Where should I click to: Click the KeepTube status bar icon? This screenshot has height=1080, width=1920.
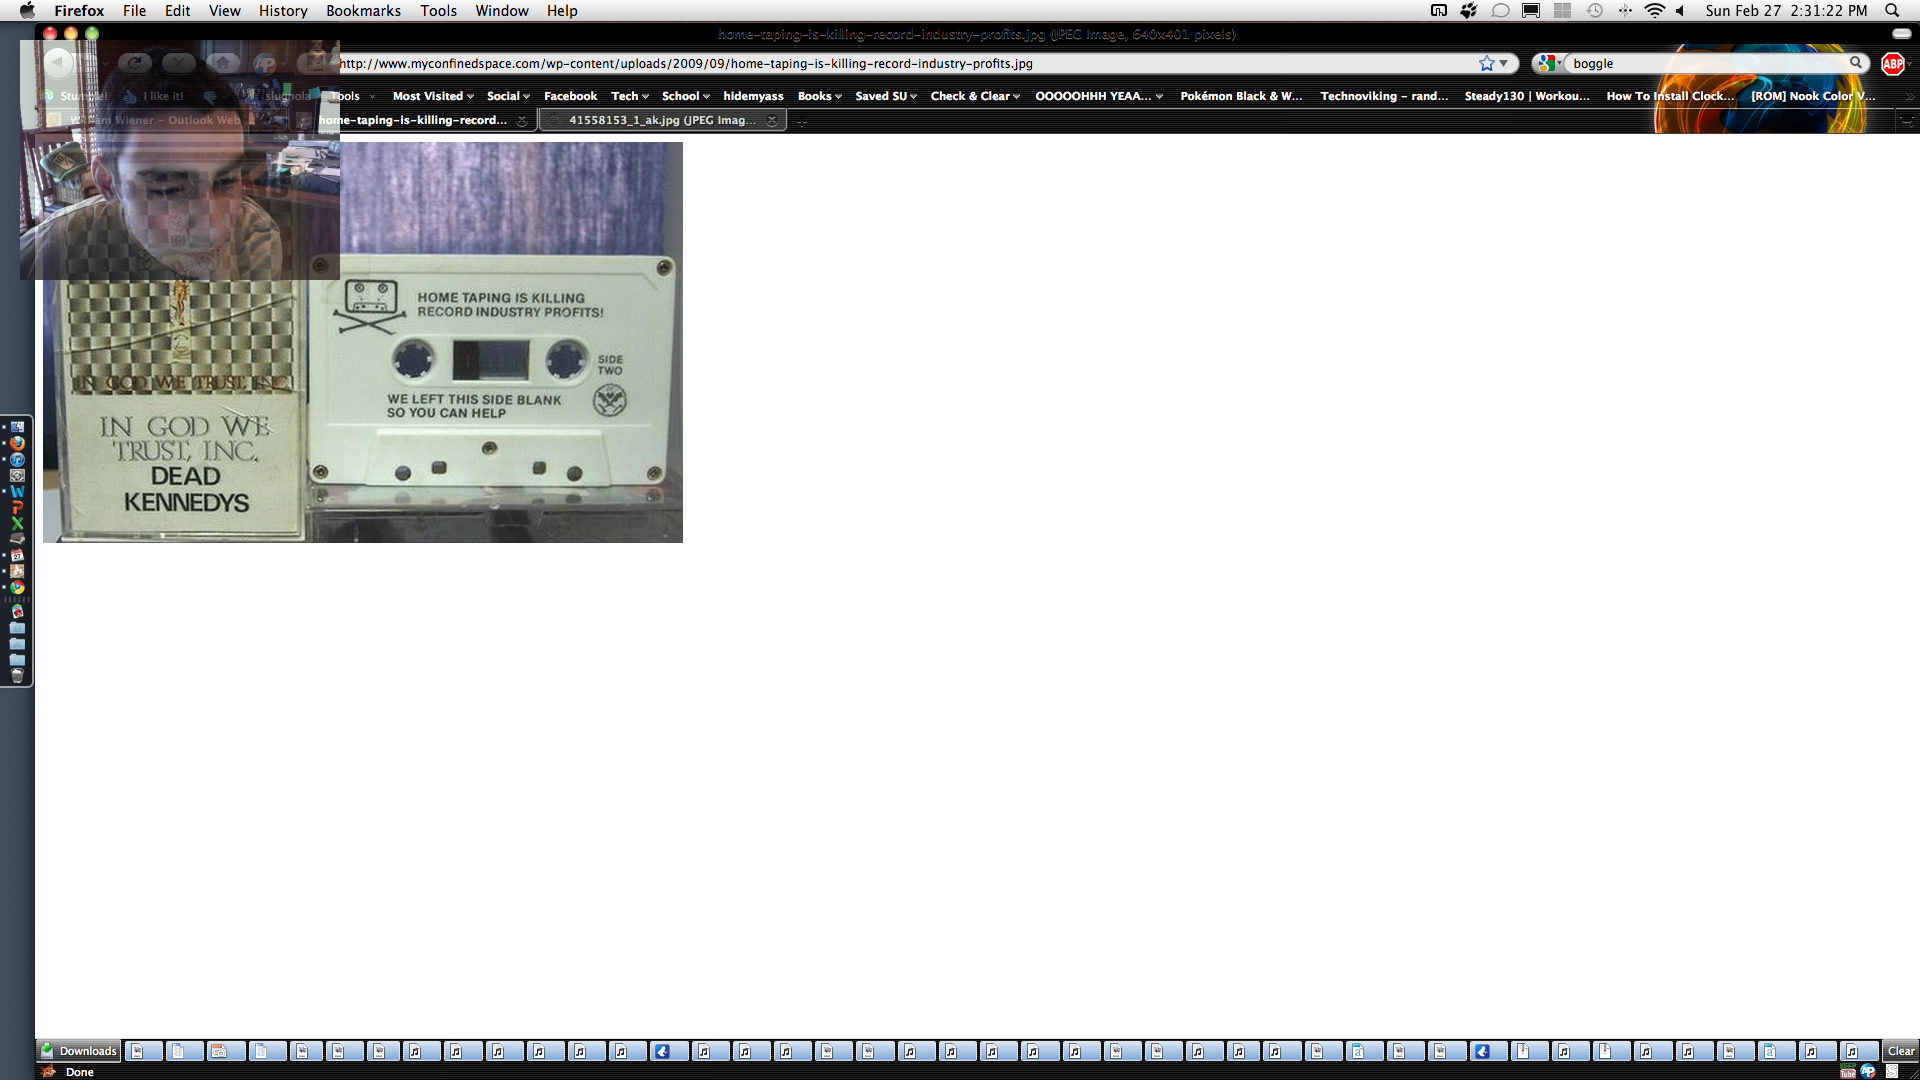click(1848, 1072)
